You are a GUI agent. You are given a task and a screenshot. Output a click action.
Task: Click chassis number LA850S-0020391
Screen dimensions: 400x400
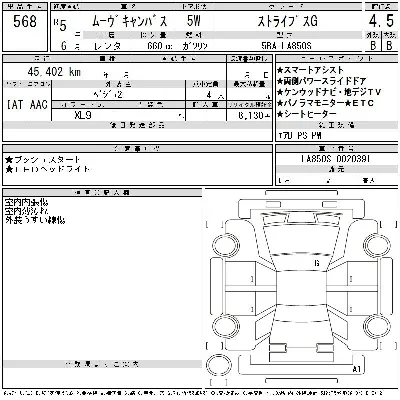(x=335, y=159)
